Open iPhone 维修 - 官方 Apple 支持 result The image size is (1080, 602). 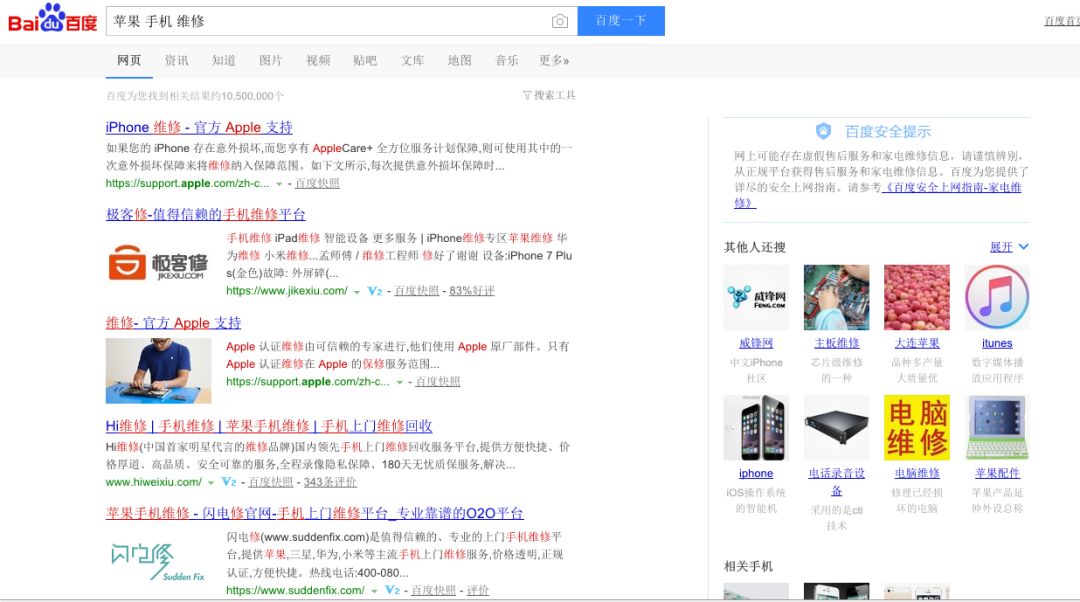[199, 127]
